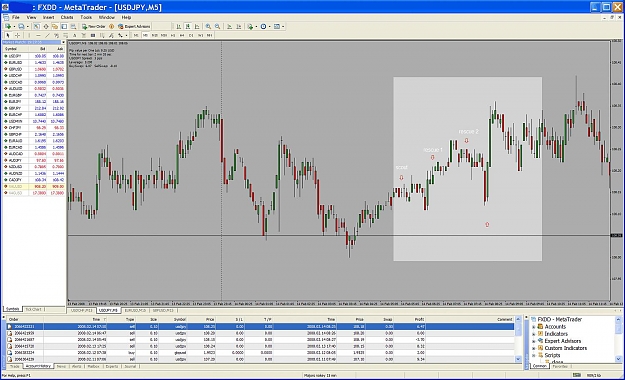Expand the Custom Indicators node in Navigator
The width and height of the screenshot is (625, 380).
pos(534,348)
